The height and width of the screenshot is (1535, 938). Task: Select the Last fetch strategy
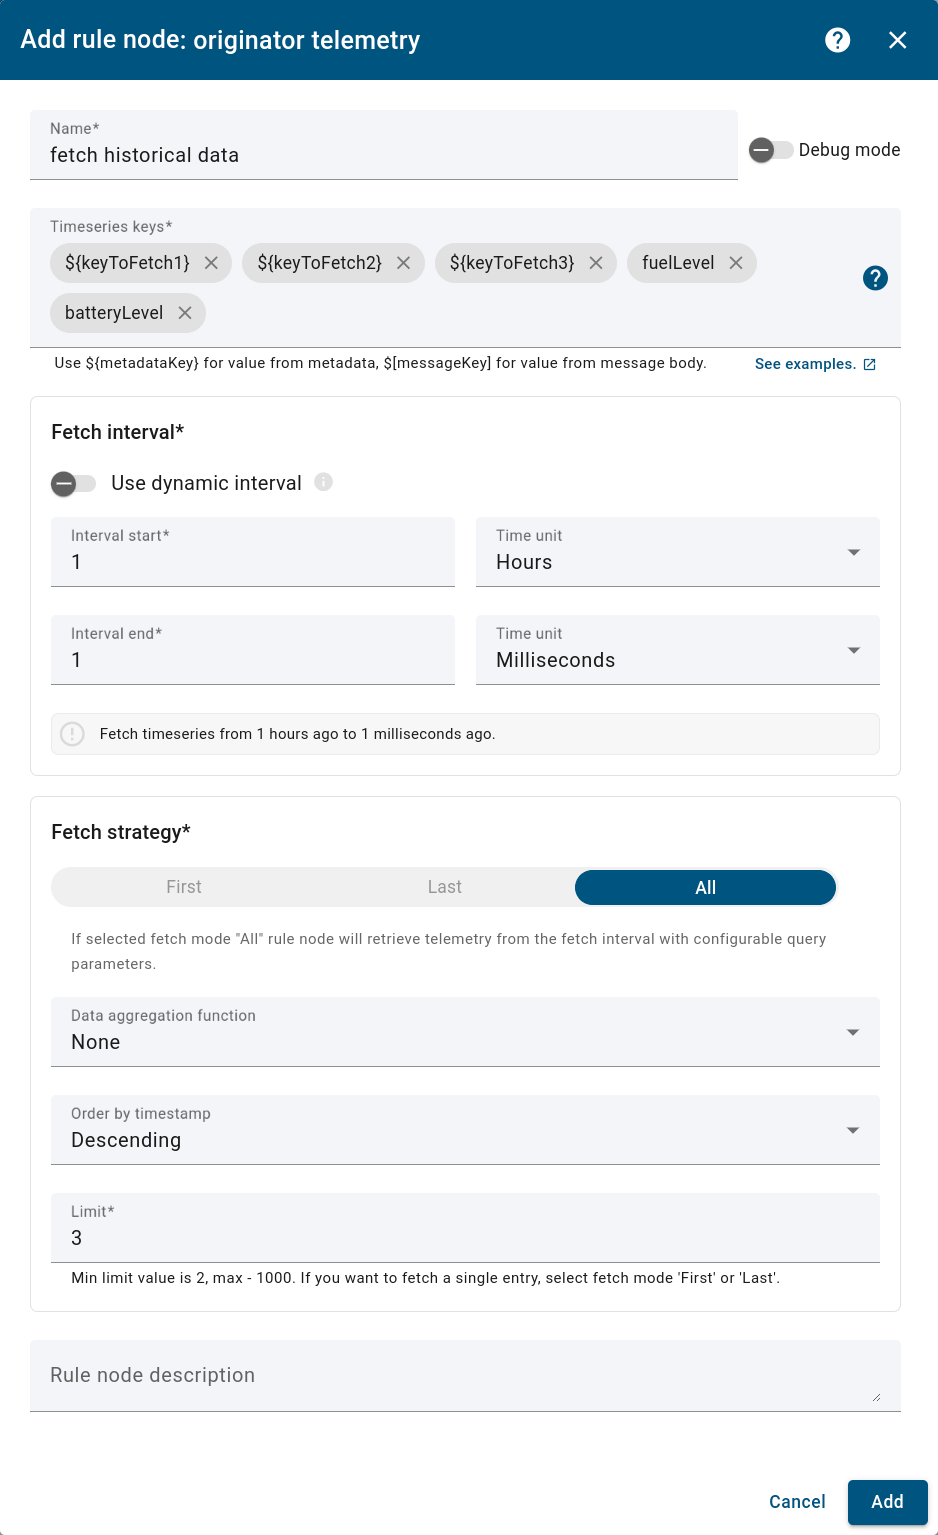click(445, 887)
